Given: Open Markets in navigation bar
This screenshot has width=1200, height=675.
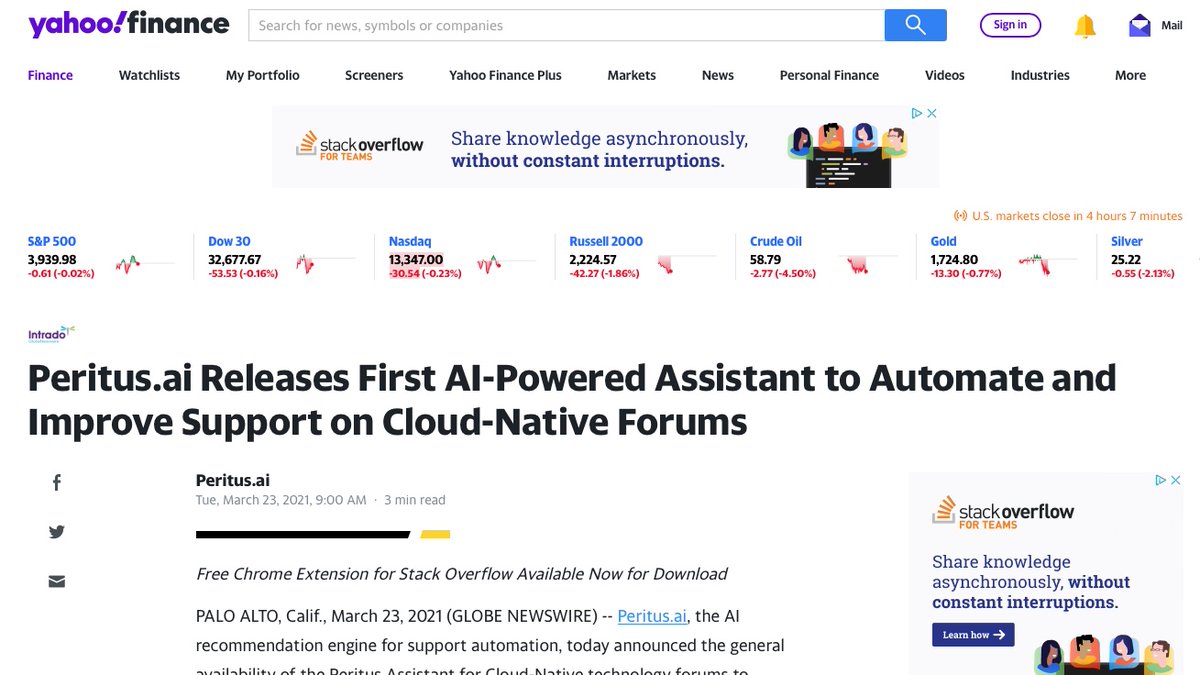Looking at the screenshot, I should click(x=632, y=75).
